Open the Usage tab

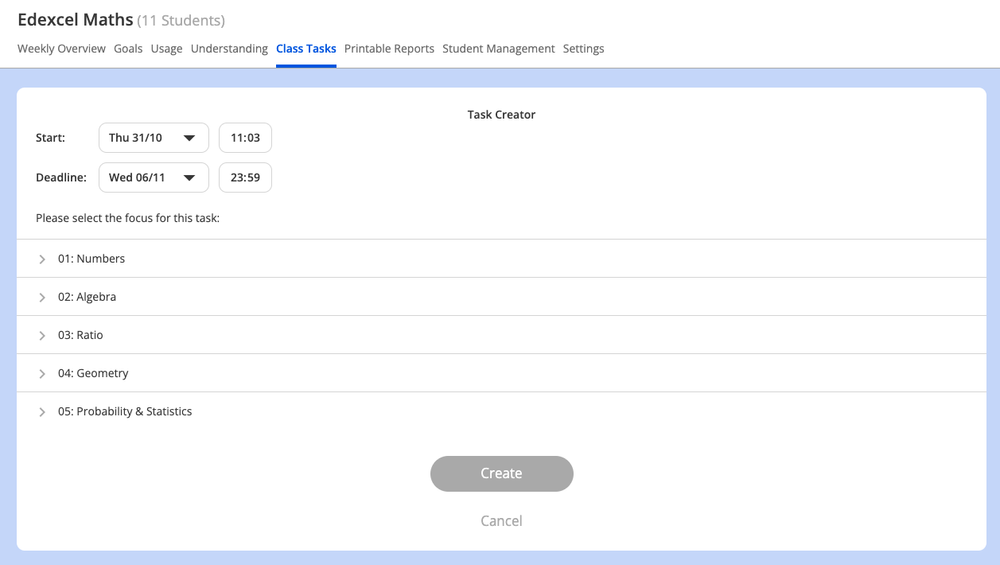coord(166,48)
